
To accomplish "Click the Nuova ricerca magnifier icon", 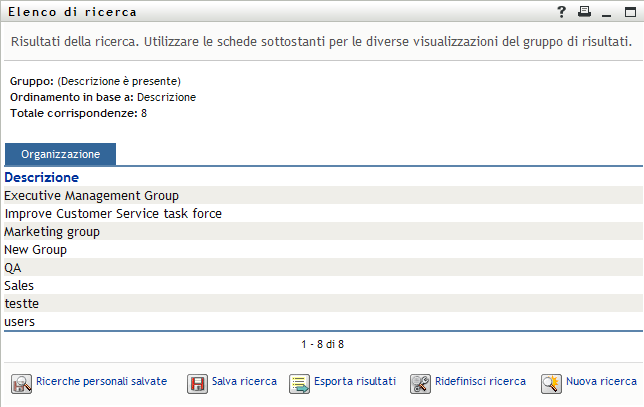I will [551, 383].
